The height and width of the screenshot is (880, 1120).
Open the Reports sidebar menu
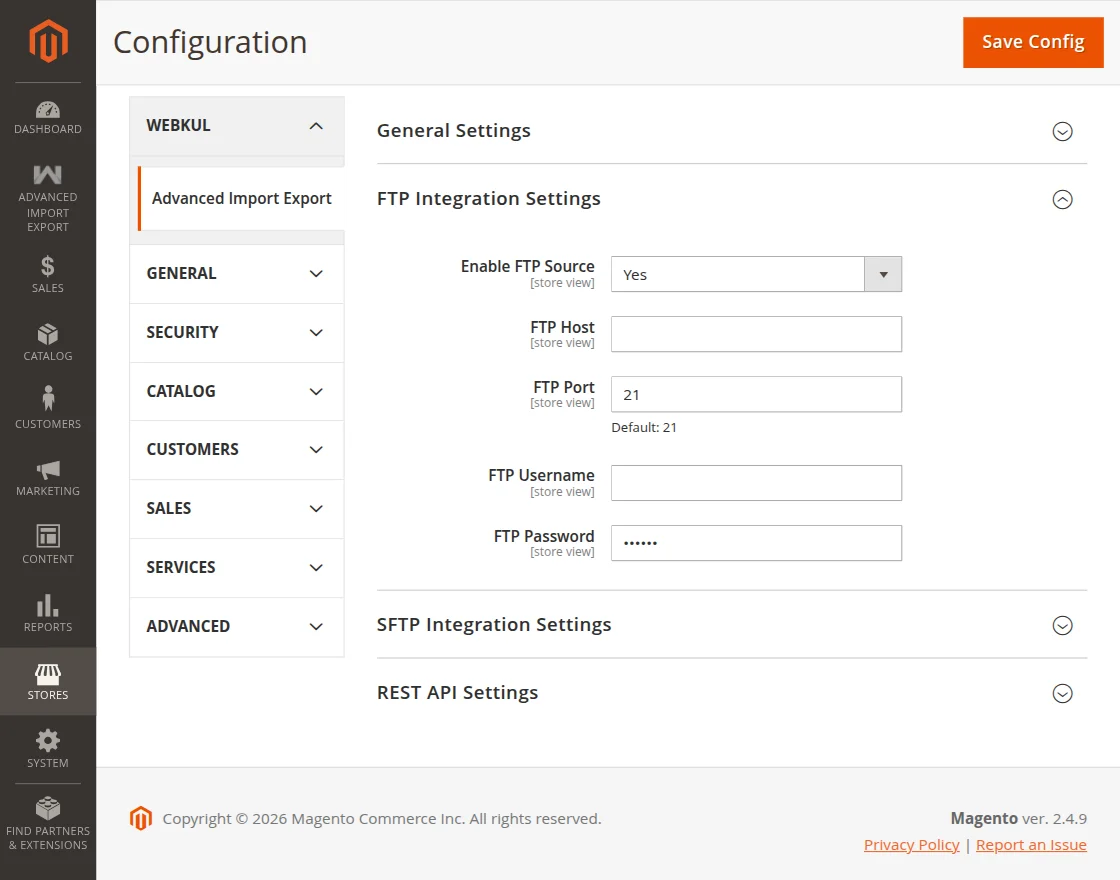[48, 613]
